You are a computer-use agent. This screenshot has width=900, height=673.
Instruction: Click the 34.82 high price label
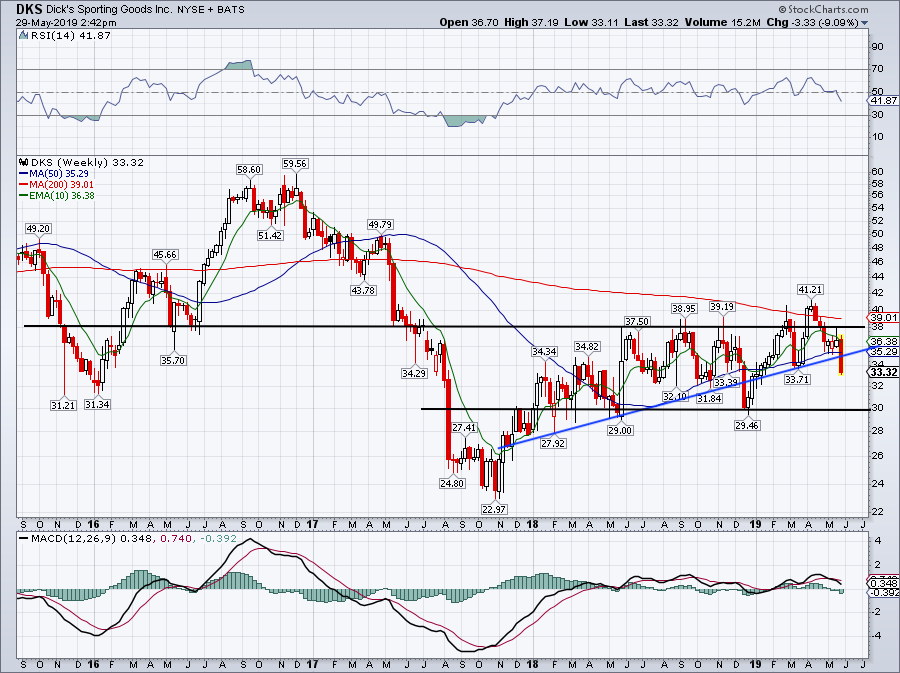[x=587, y=347]
